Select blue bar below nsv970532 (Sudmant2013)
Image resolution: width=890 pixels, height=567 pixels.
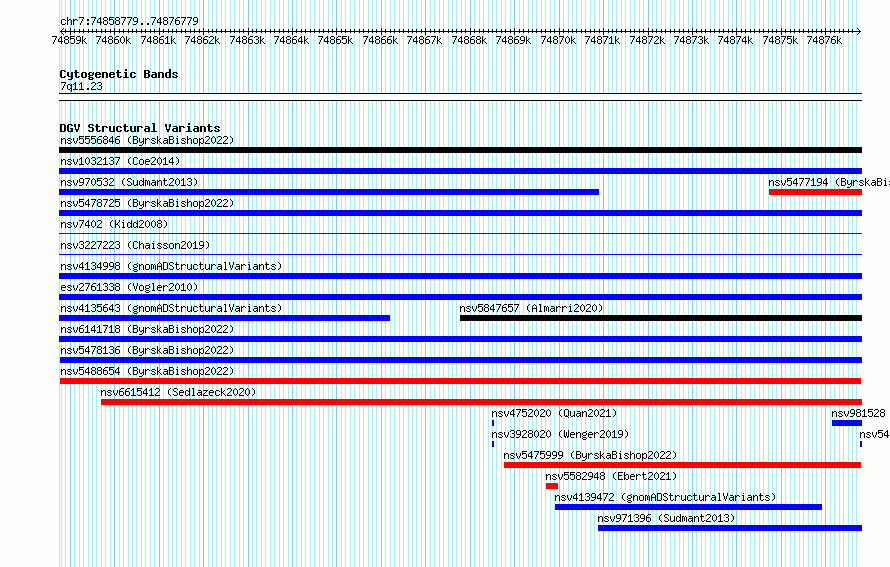pos(329,192)
